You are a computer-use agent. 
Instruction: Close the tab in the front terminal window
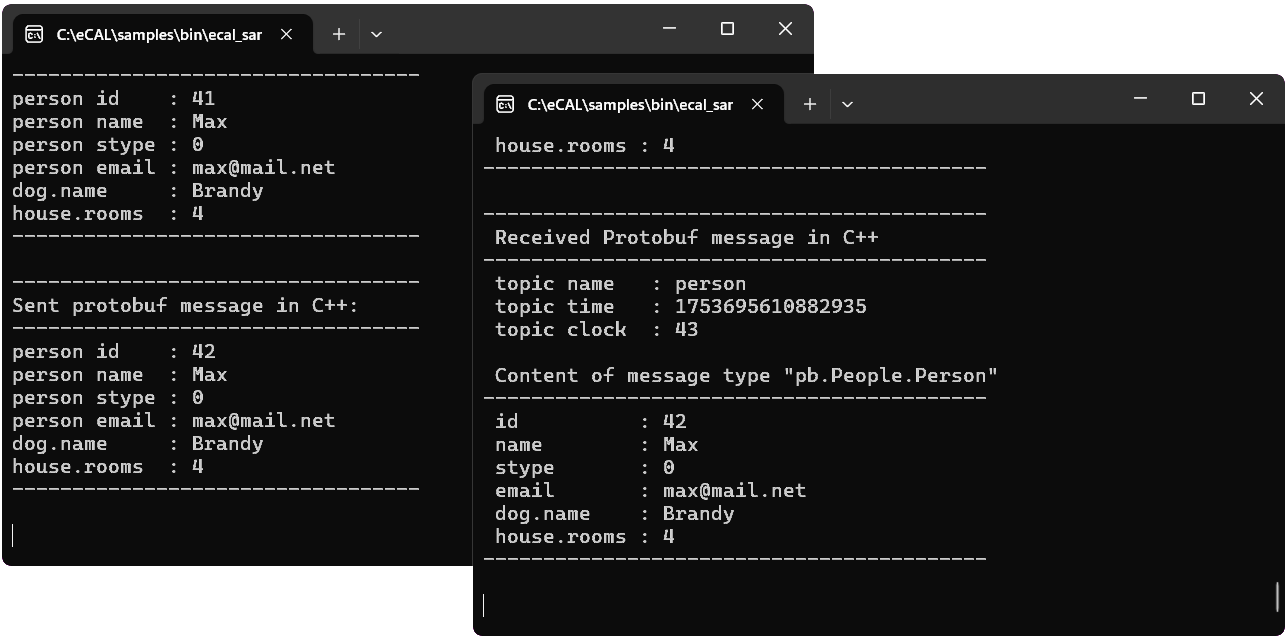757,104
